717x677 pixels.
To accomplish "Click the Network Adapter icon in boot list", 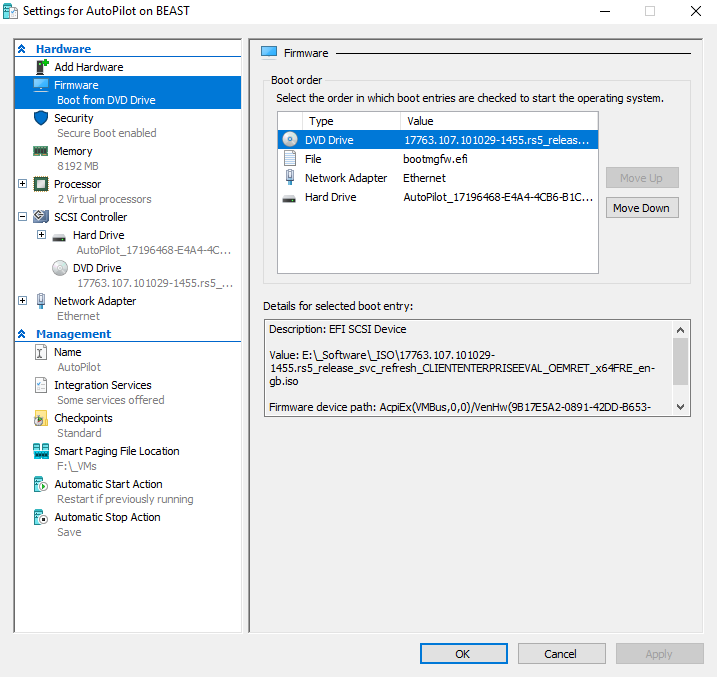I will pos(290,177).
